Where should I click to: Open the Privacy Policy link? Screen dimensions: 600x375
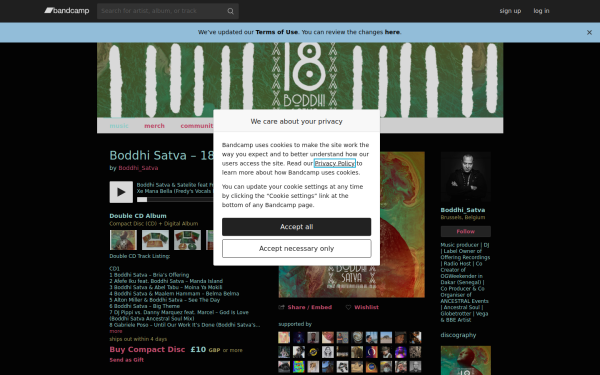coord(335,163)
